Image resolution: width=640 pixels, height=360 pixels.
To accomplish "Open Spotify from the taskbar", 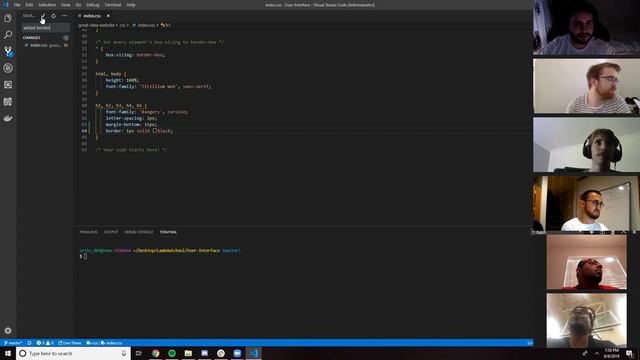I will coord(172,353).
